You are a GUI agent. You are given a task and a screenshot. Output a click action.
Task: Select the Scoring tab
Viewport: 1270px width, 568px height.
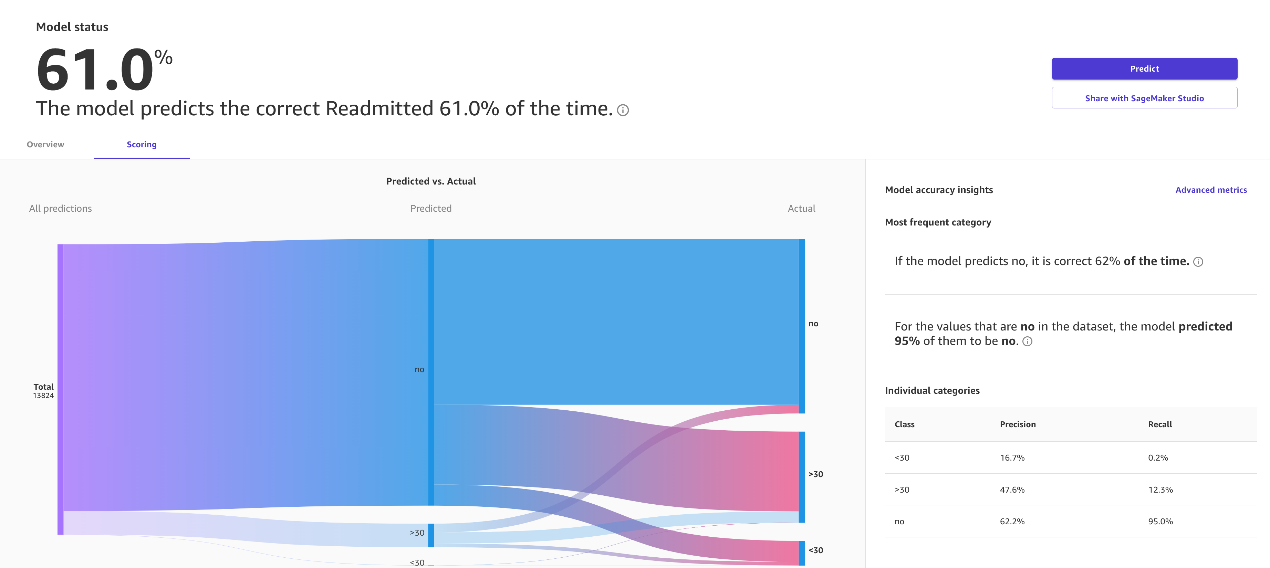pos(141,145)
